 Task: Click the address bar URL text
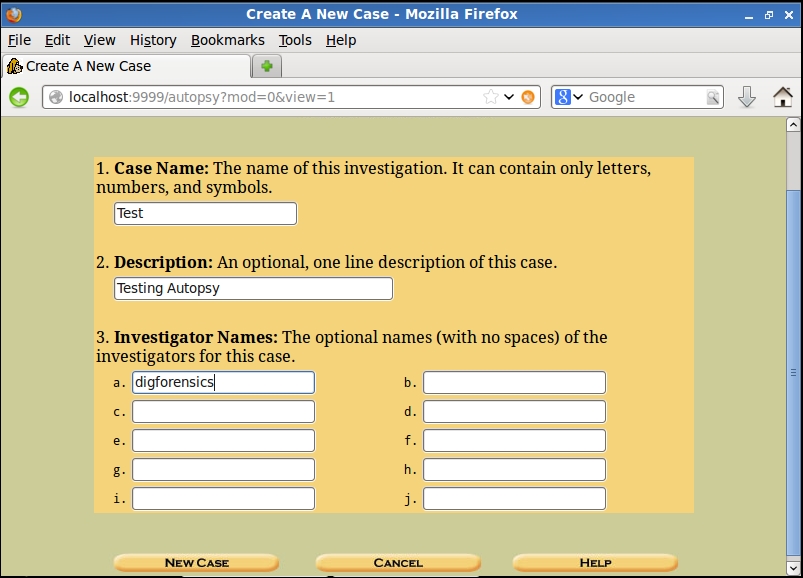pos(202,97)
